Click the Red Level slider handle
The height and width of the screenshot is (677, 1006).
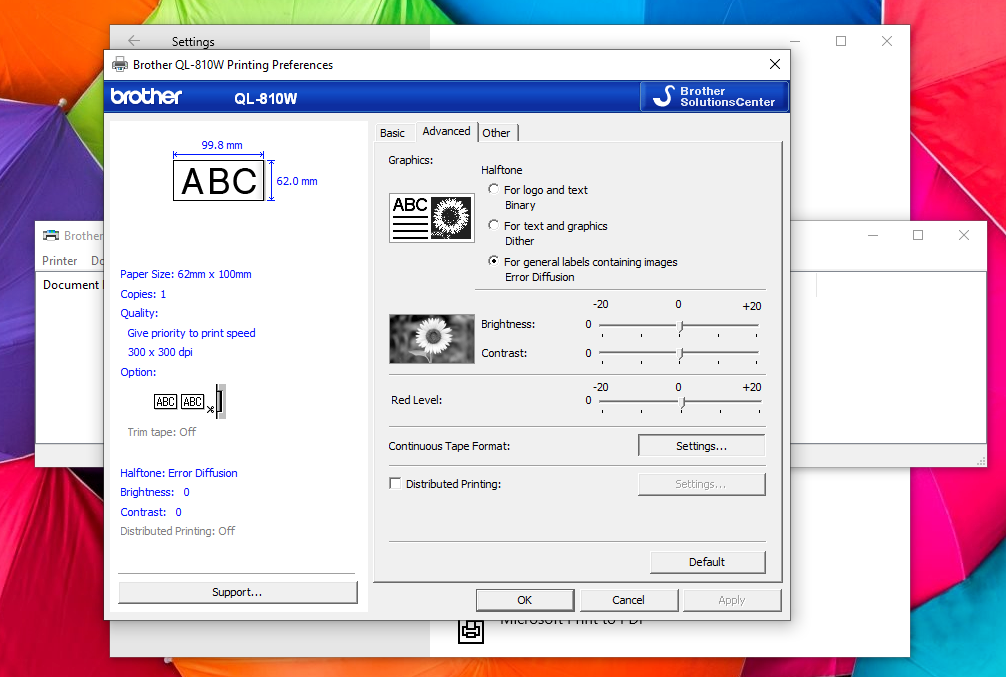point(683,402)
